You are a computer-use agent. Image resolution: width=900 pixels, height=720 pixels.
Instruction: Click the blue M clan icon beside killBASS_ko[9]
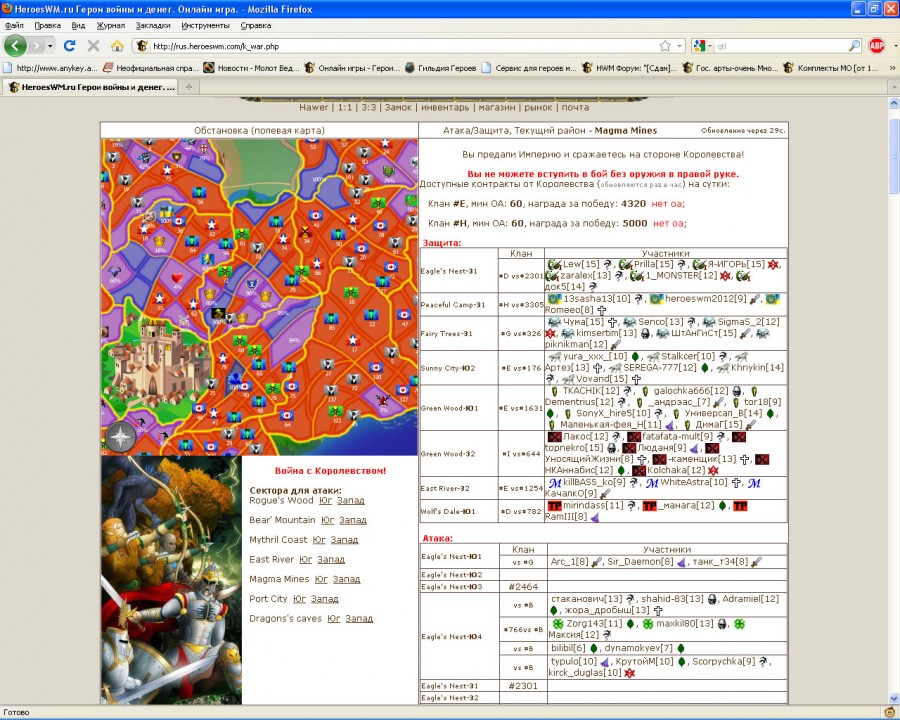pyautogui.click(x=554, y=483)
